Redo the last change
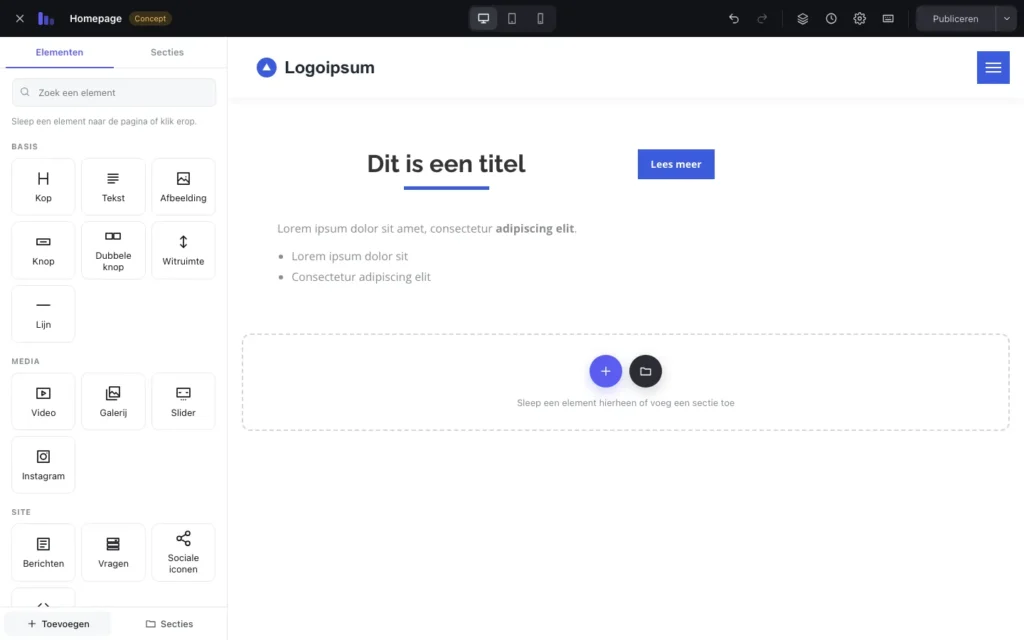This screenshot has height=640, width=1024. point(762,18)
